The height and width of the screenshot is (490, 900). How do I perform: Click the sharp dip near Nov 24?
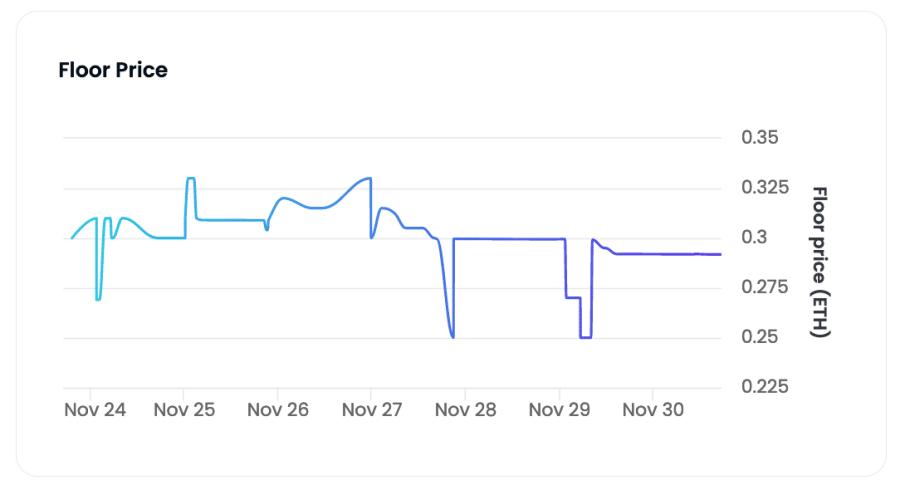click(x=98, y=299)
